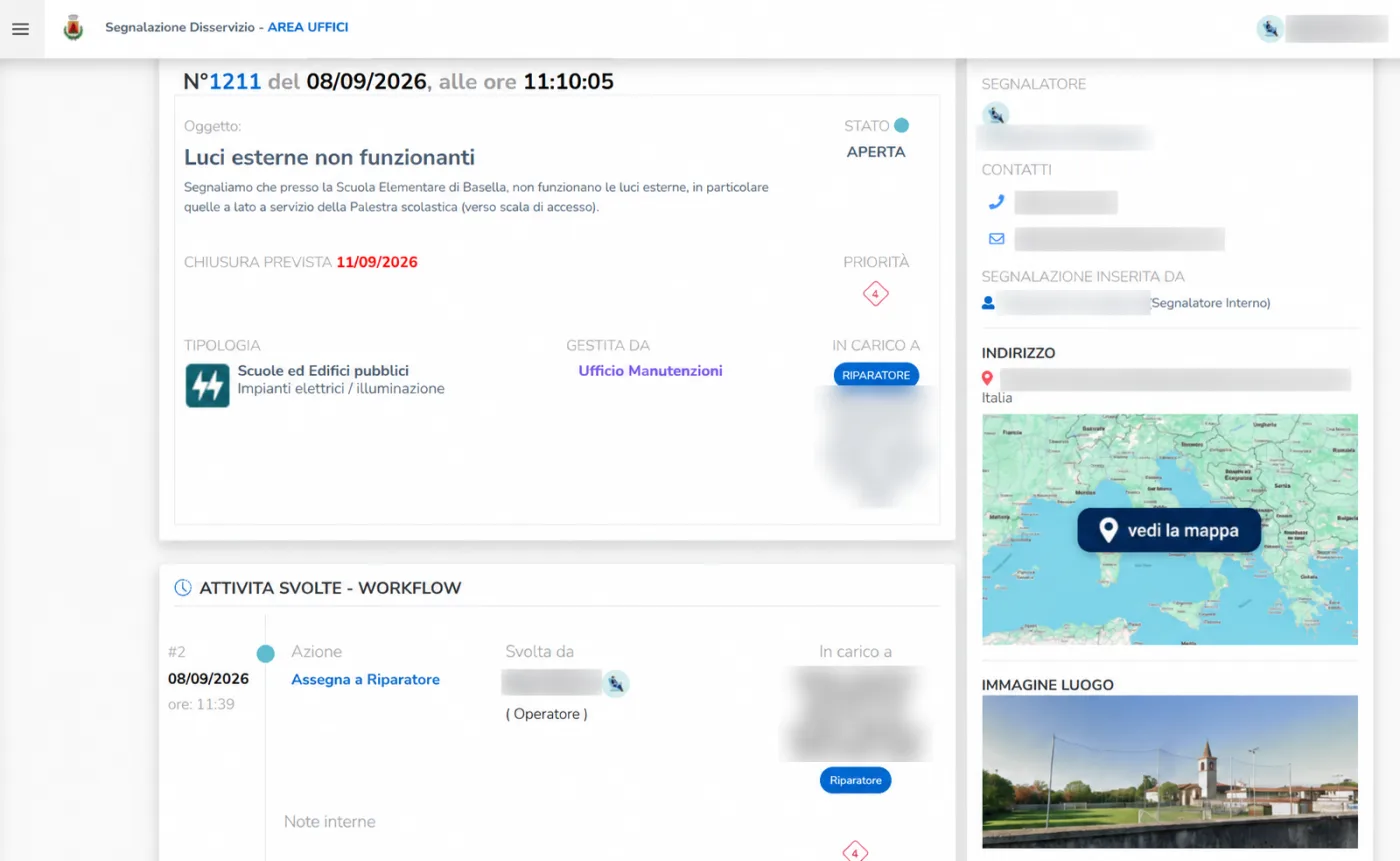Image resolution: width=1400 pixels, height=861 pixels.
Task: Click the Scuole ed Edifici pubblici text
Action: coord(323,371)
